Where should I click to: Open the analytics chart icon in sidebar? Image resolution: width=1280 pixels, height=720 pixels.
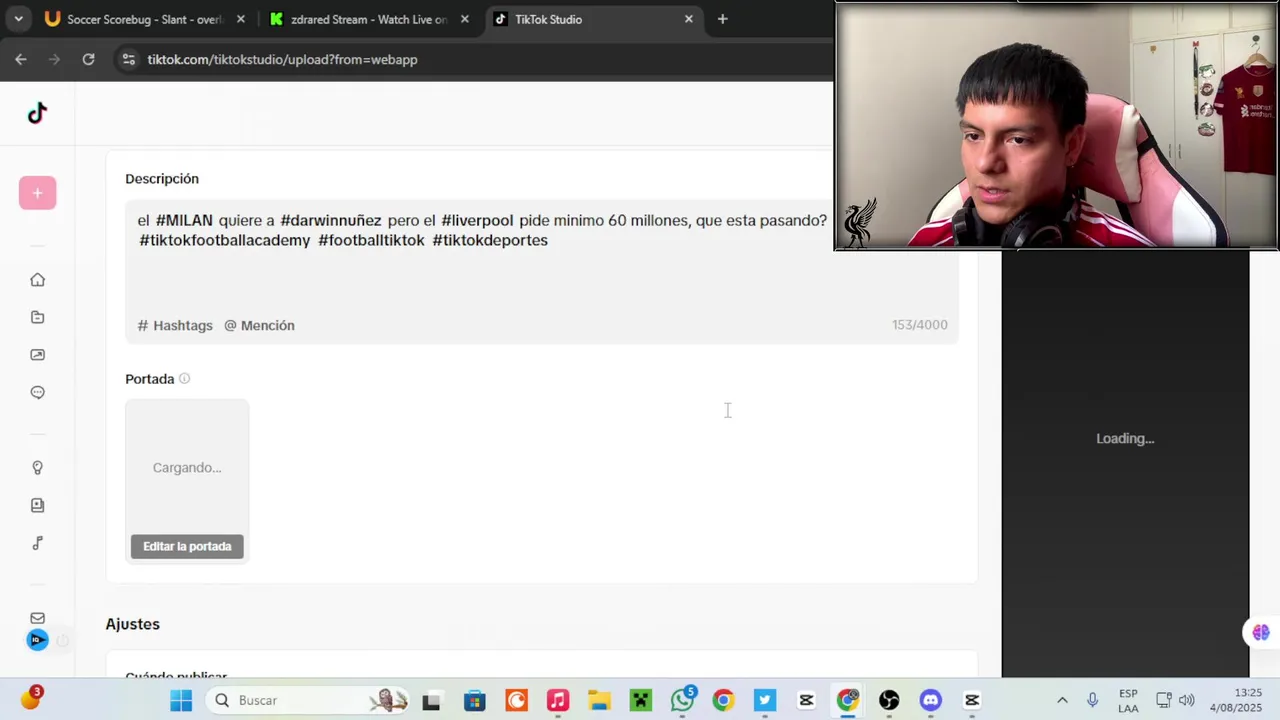coord(37,355)
